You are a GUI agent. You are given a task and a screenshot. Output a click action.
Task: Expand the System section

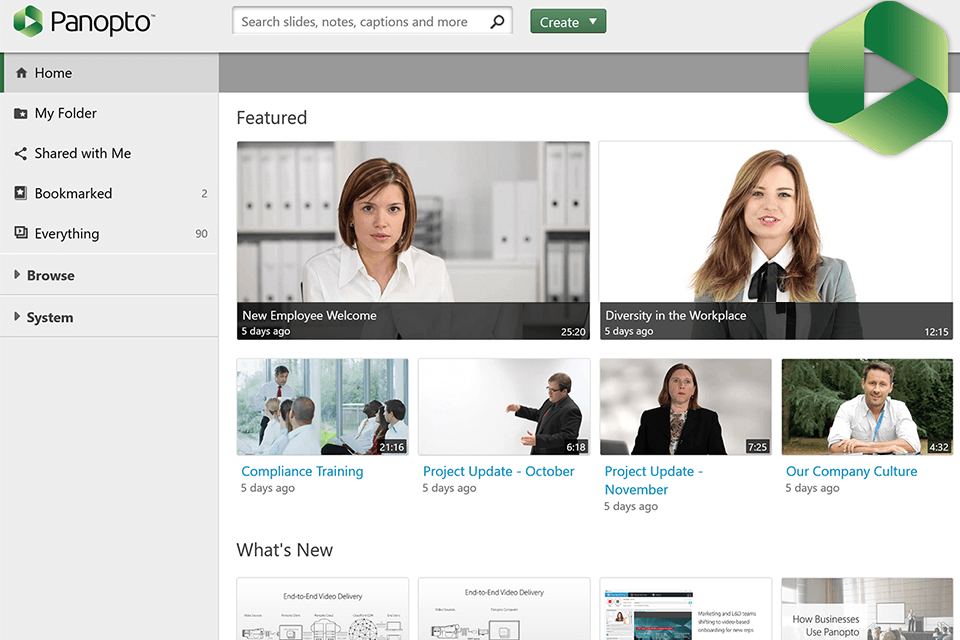(17, 317)
